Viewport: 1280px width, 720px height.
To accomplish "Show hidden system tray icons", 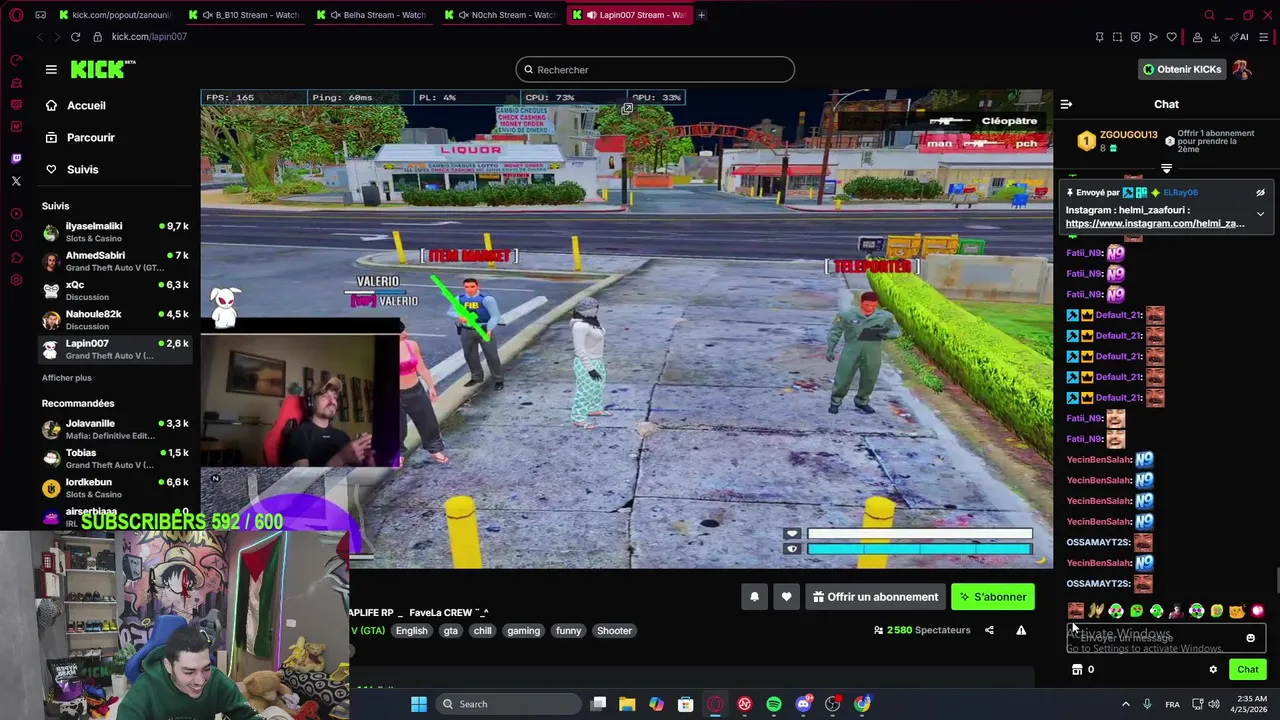I will [x=1125, y=704].
